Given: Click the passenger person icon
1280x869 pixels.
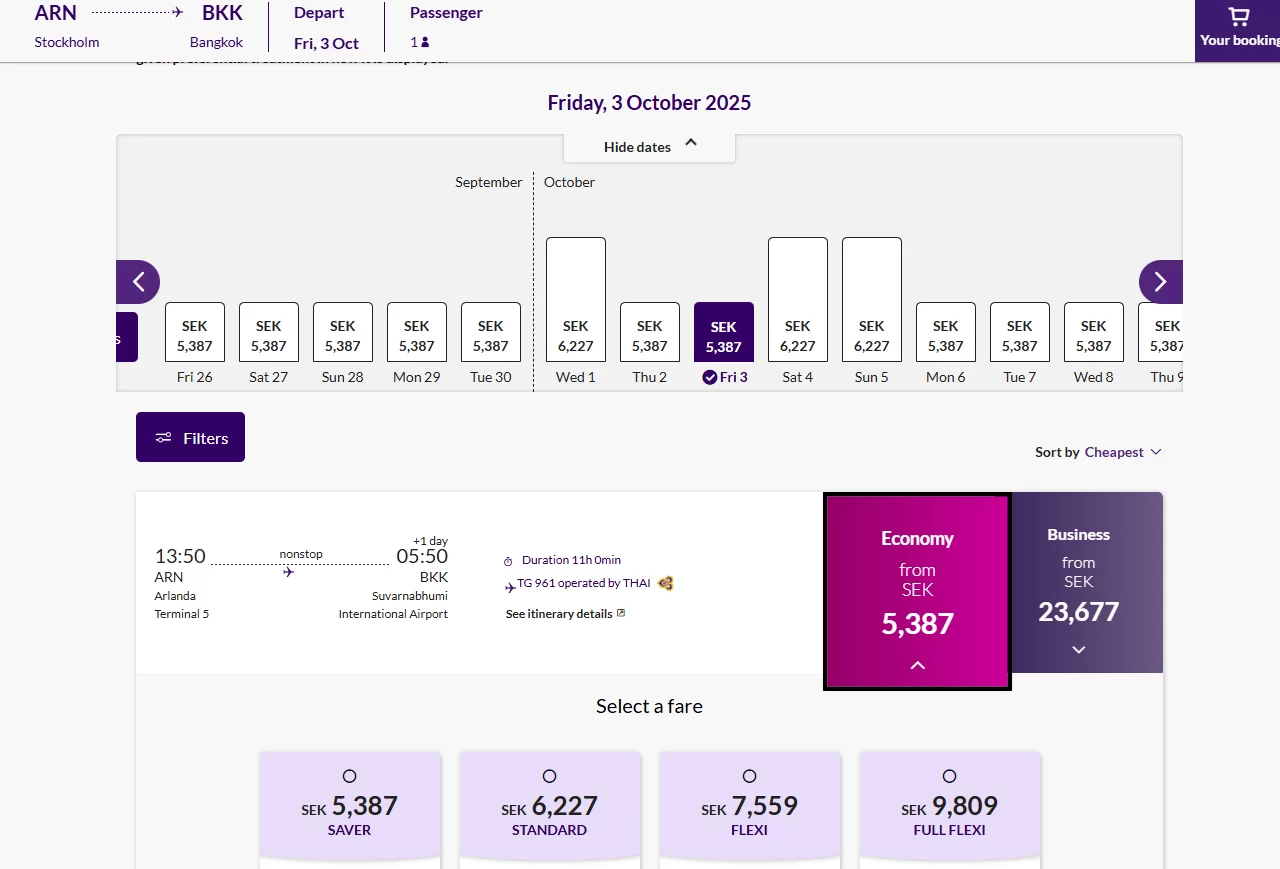Looking at the screenshot, I should [425, 43].
